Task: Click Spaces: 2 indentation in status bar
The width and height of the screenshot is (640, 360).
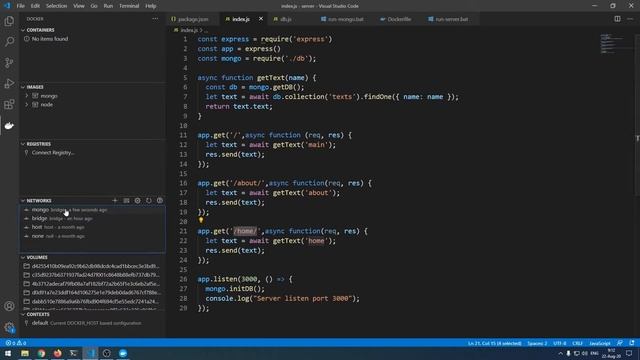Action: 537,343
